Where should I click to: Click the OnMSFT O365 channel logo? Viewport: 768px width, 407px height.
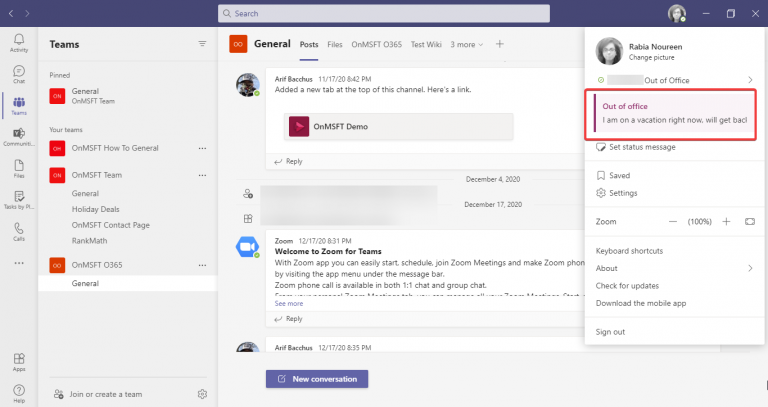point(238,44)
